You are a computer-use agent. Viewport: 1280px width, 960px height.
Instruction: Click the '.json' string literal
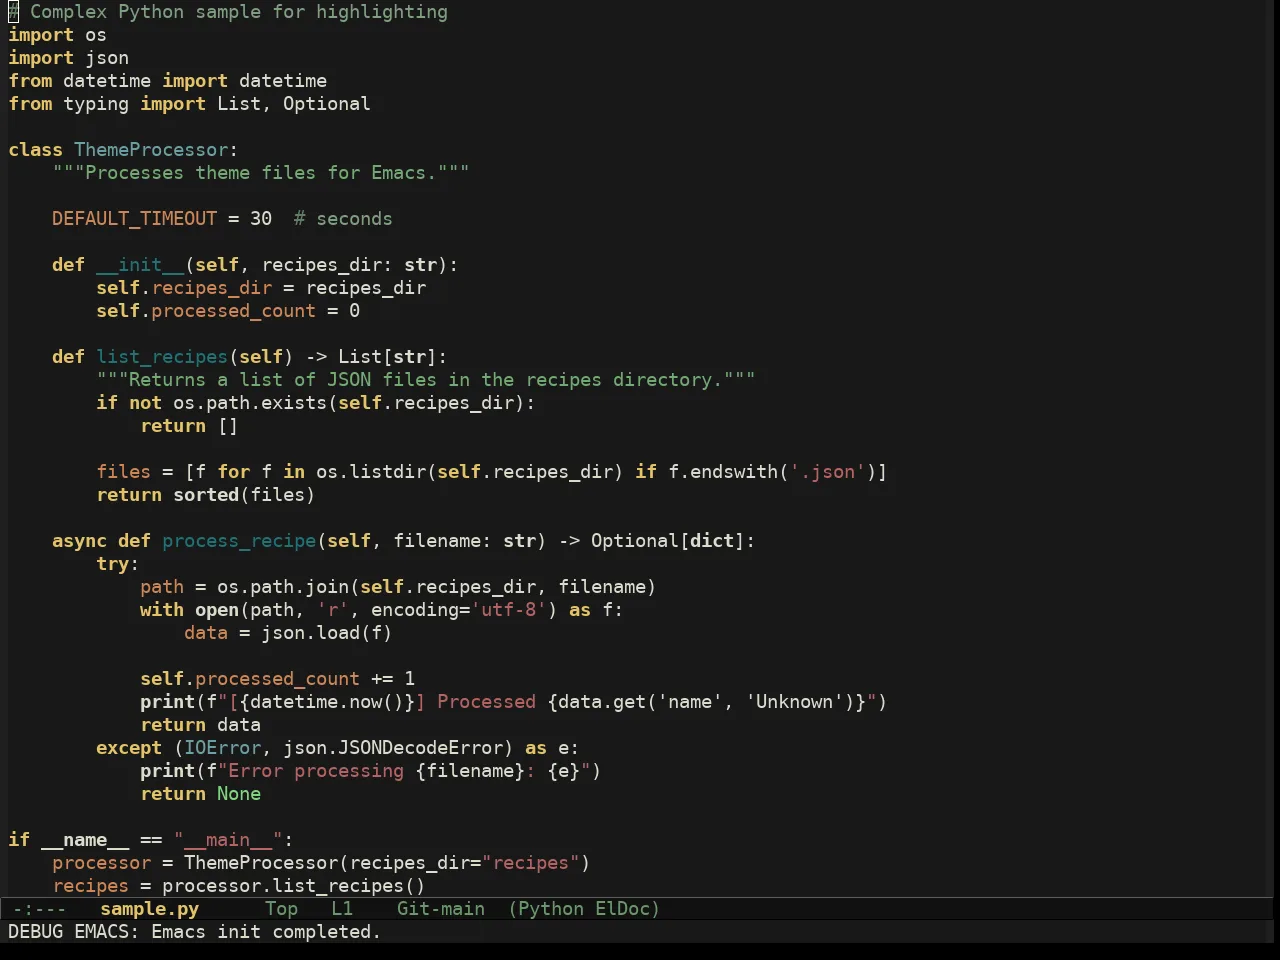pyautogui.click(x=827, y=472)
